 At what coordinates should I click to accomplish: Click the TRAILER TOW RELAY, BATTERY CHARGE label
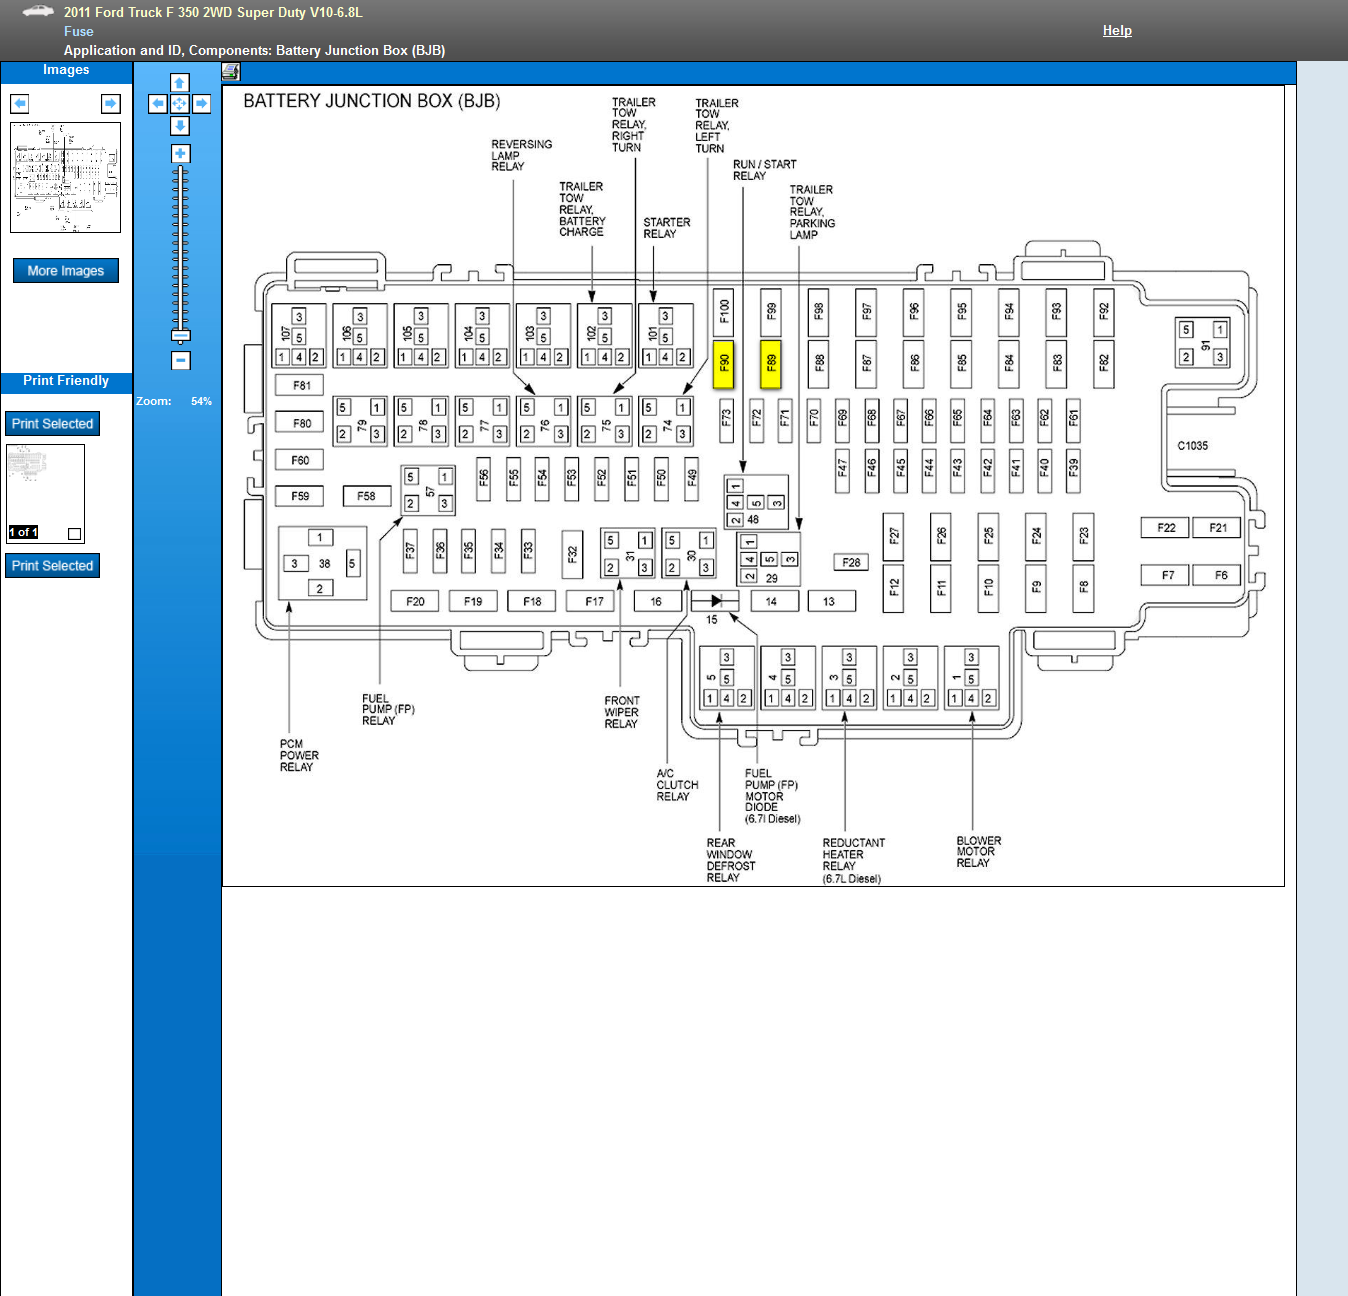[x=582, y=209]
